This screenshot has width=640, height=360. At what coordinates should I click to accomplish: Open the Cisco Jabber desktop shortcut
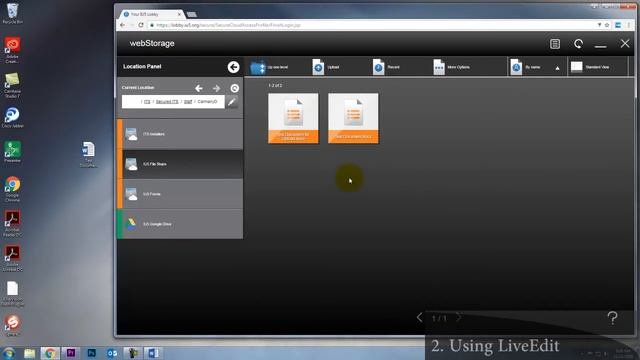click(x=12, y=118)
